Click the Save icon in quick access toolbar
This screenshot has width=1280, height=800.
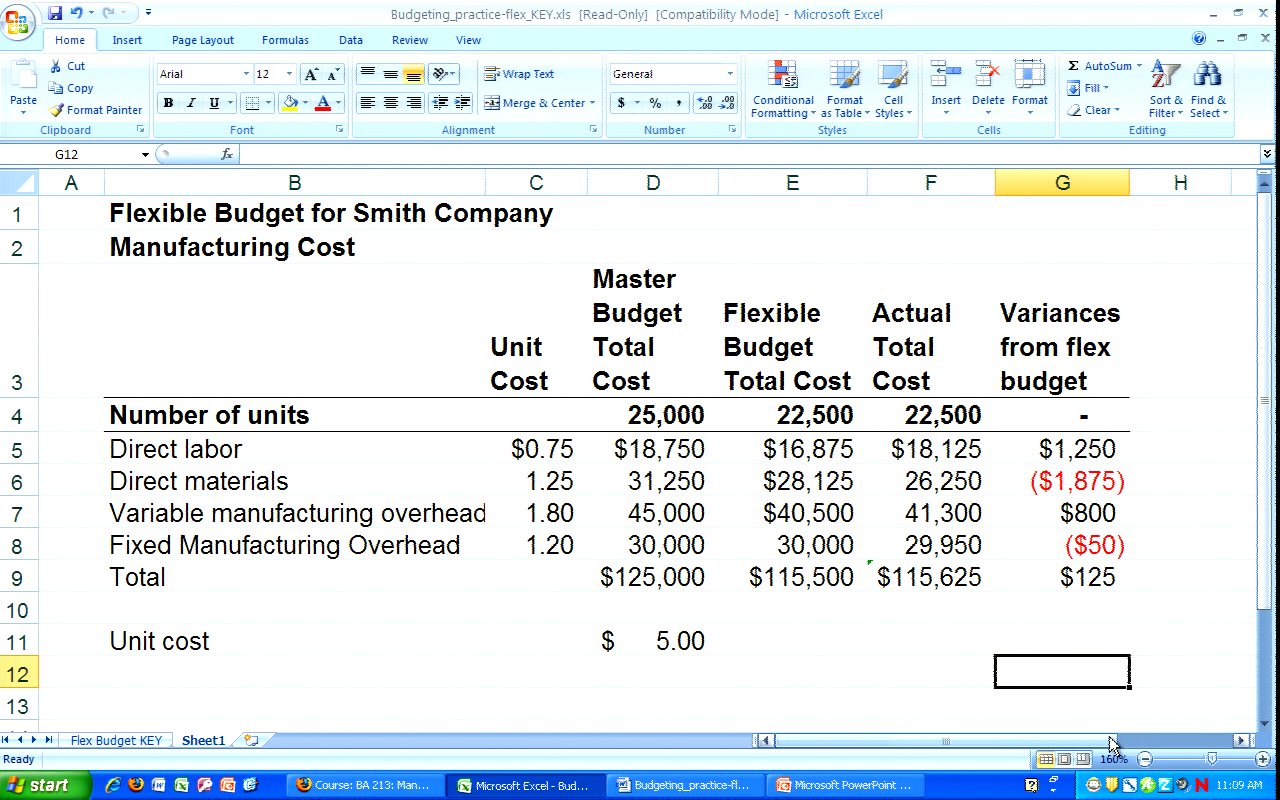(x=55, y=13)
